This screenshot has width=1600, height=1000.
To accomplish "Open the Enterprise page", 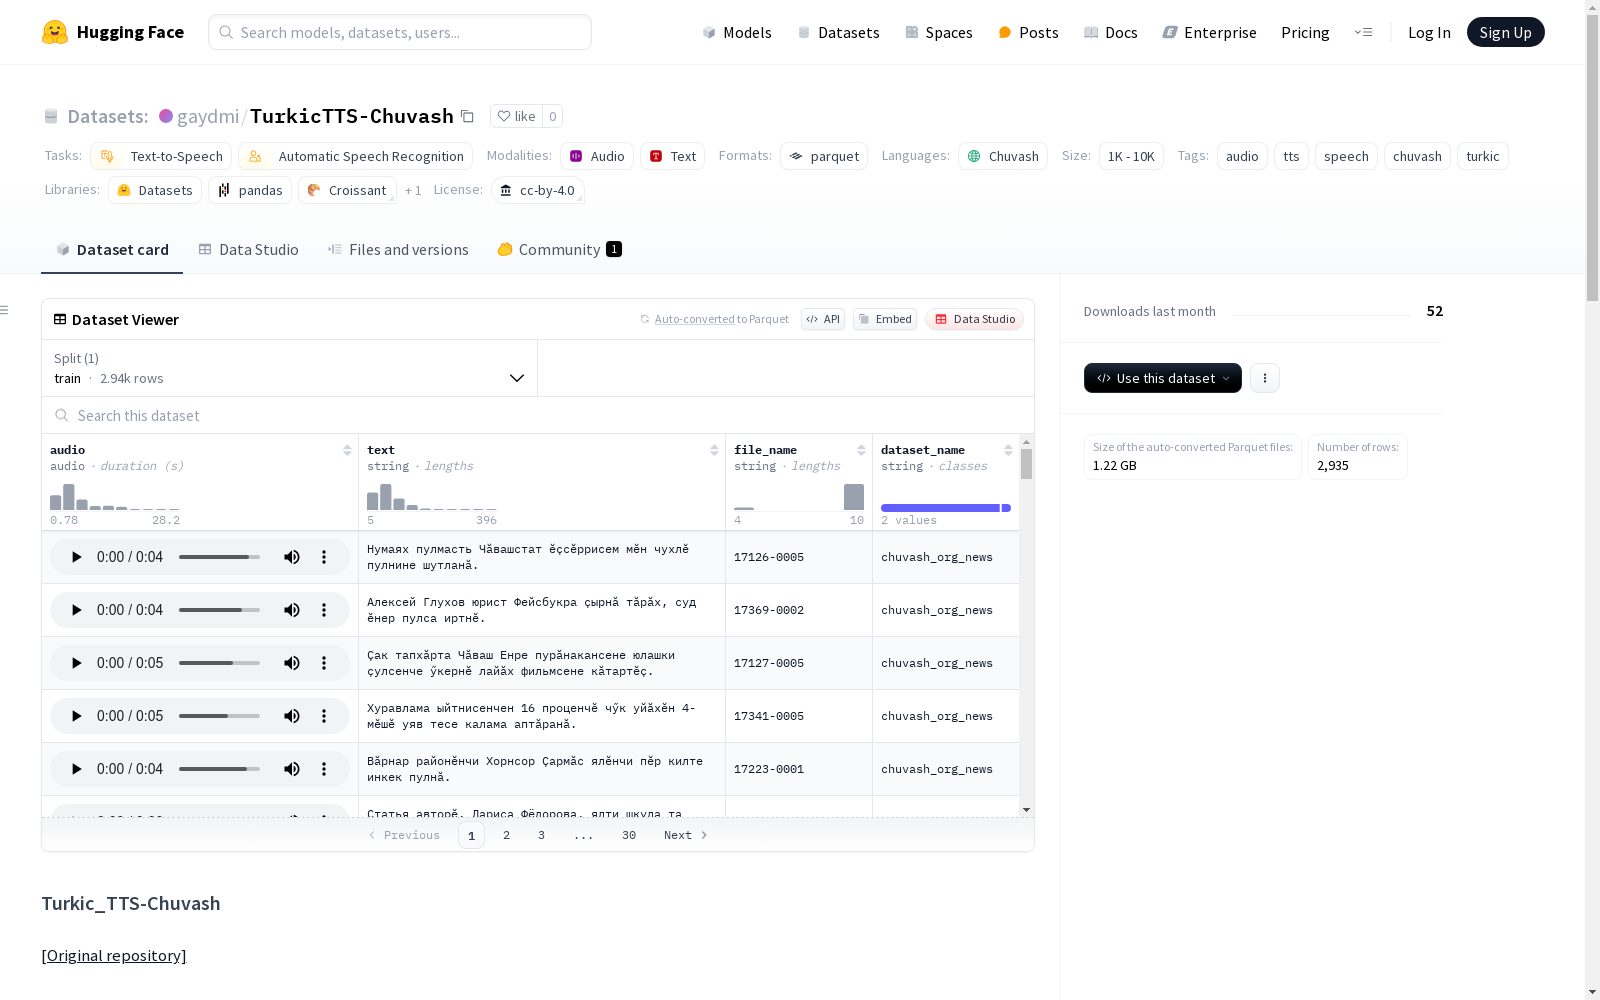I will point(1210,32).
